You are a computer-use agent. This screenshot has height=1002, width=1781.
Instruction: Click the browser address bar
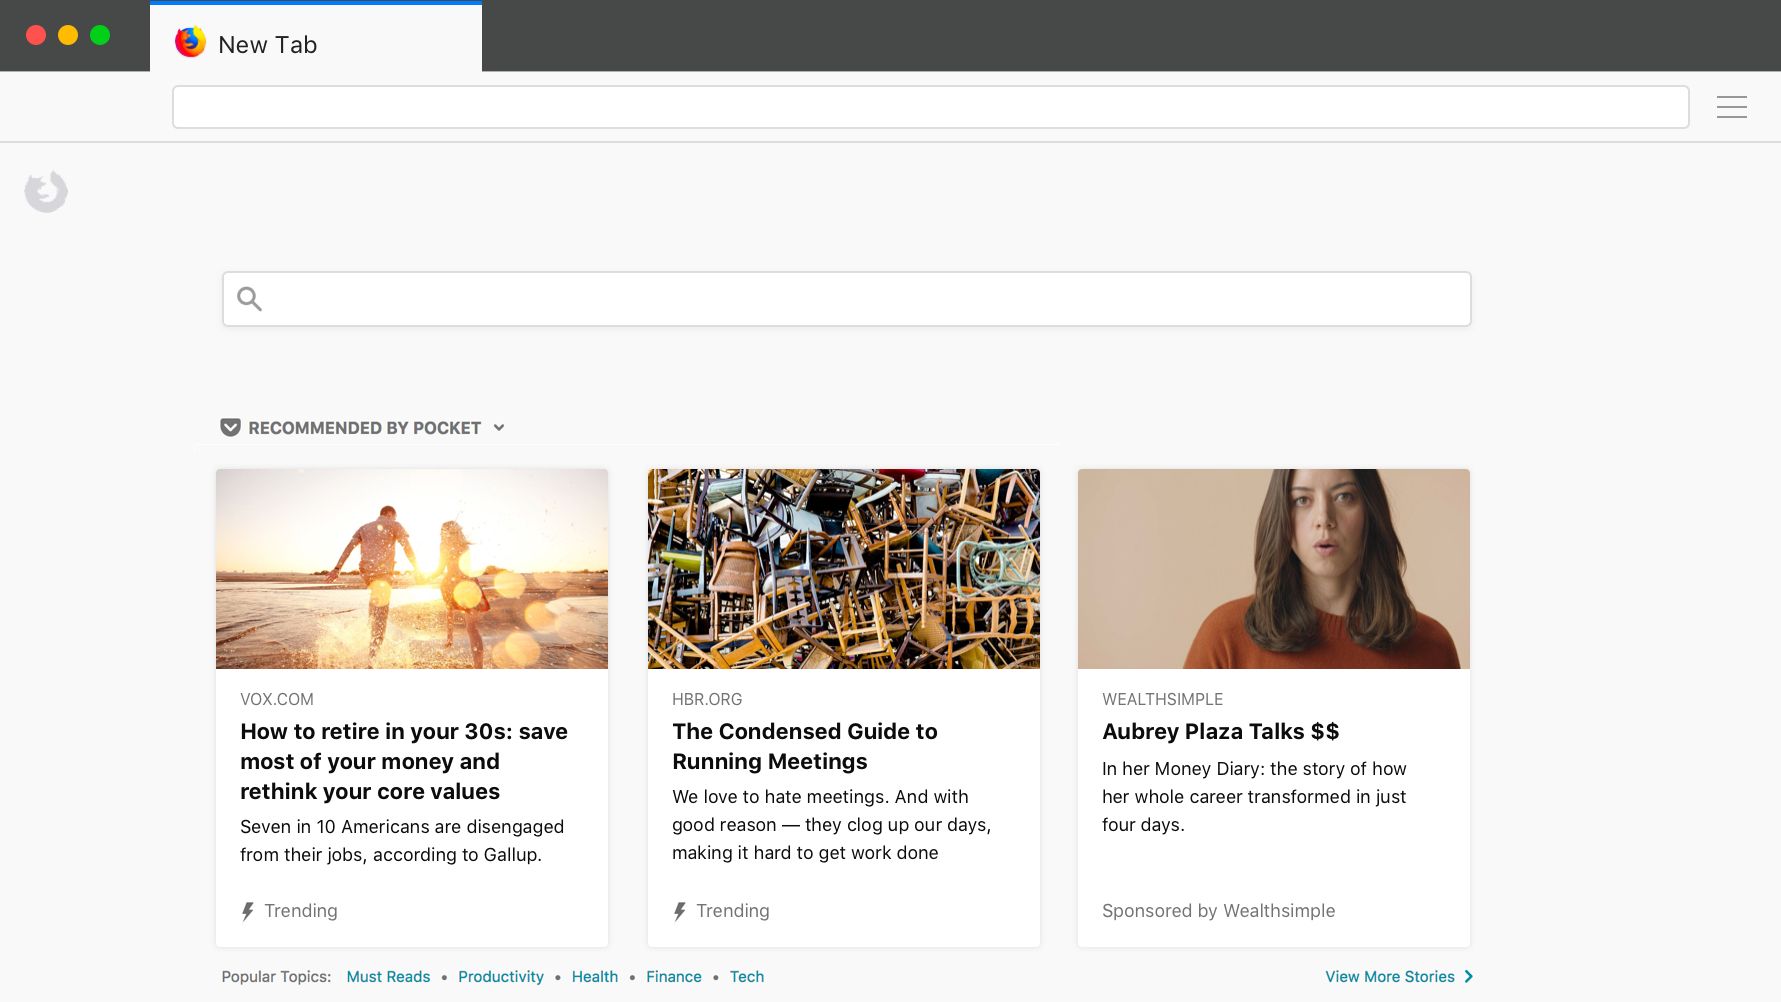931,107
